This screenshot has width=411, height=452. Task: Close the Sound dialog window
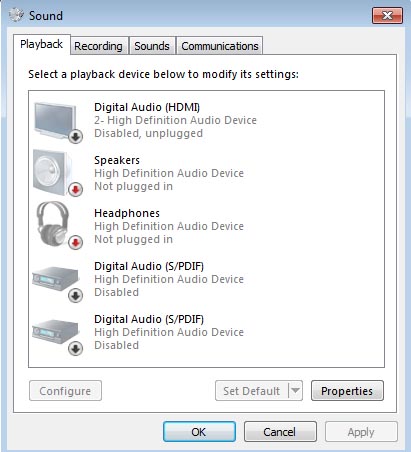[387, 16]
